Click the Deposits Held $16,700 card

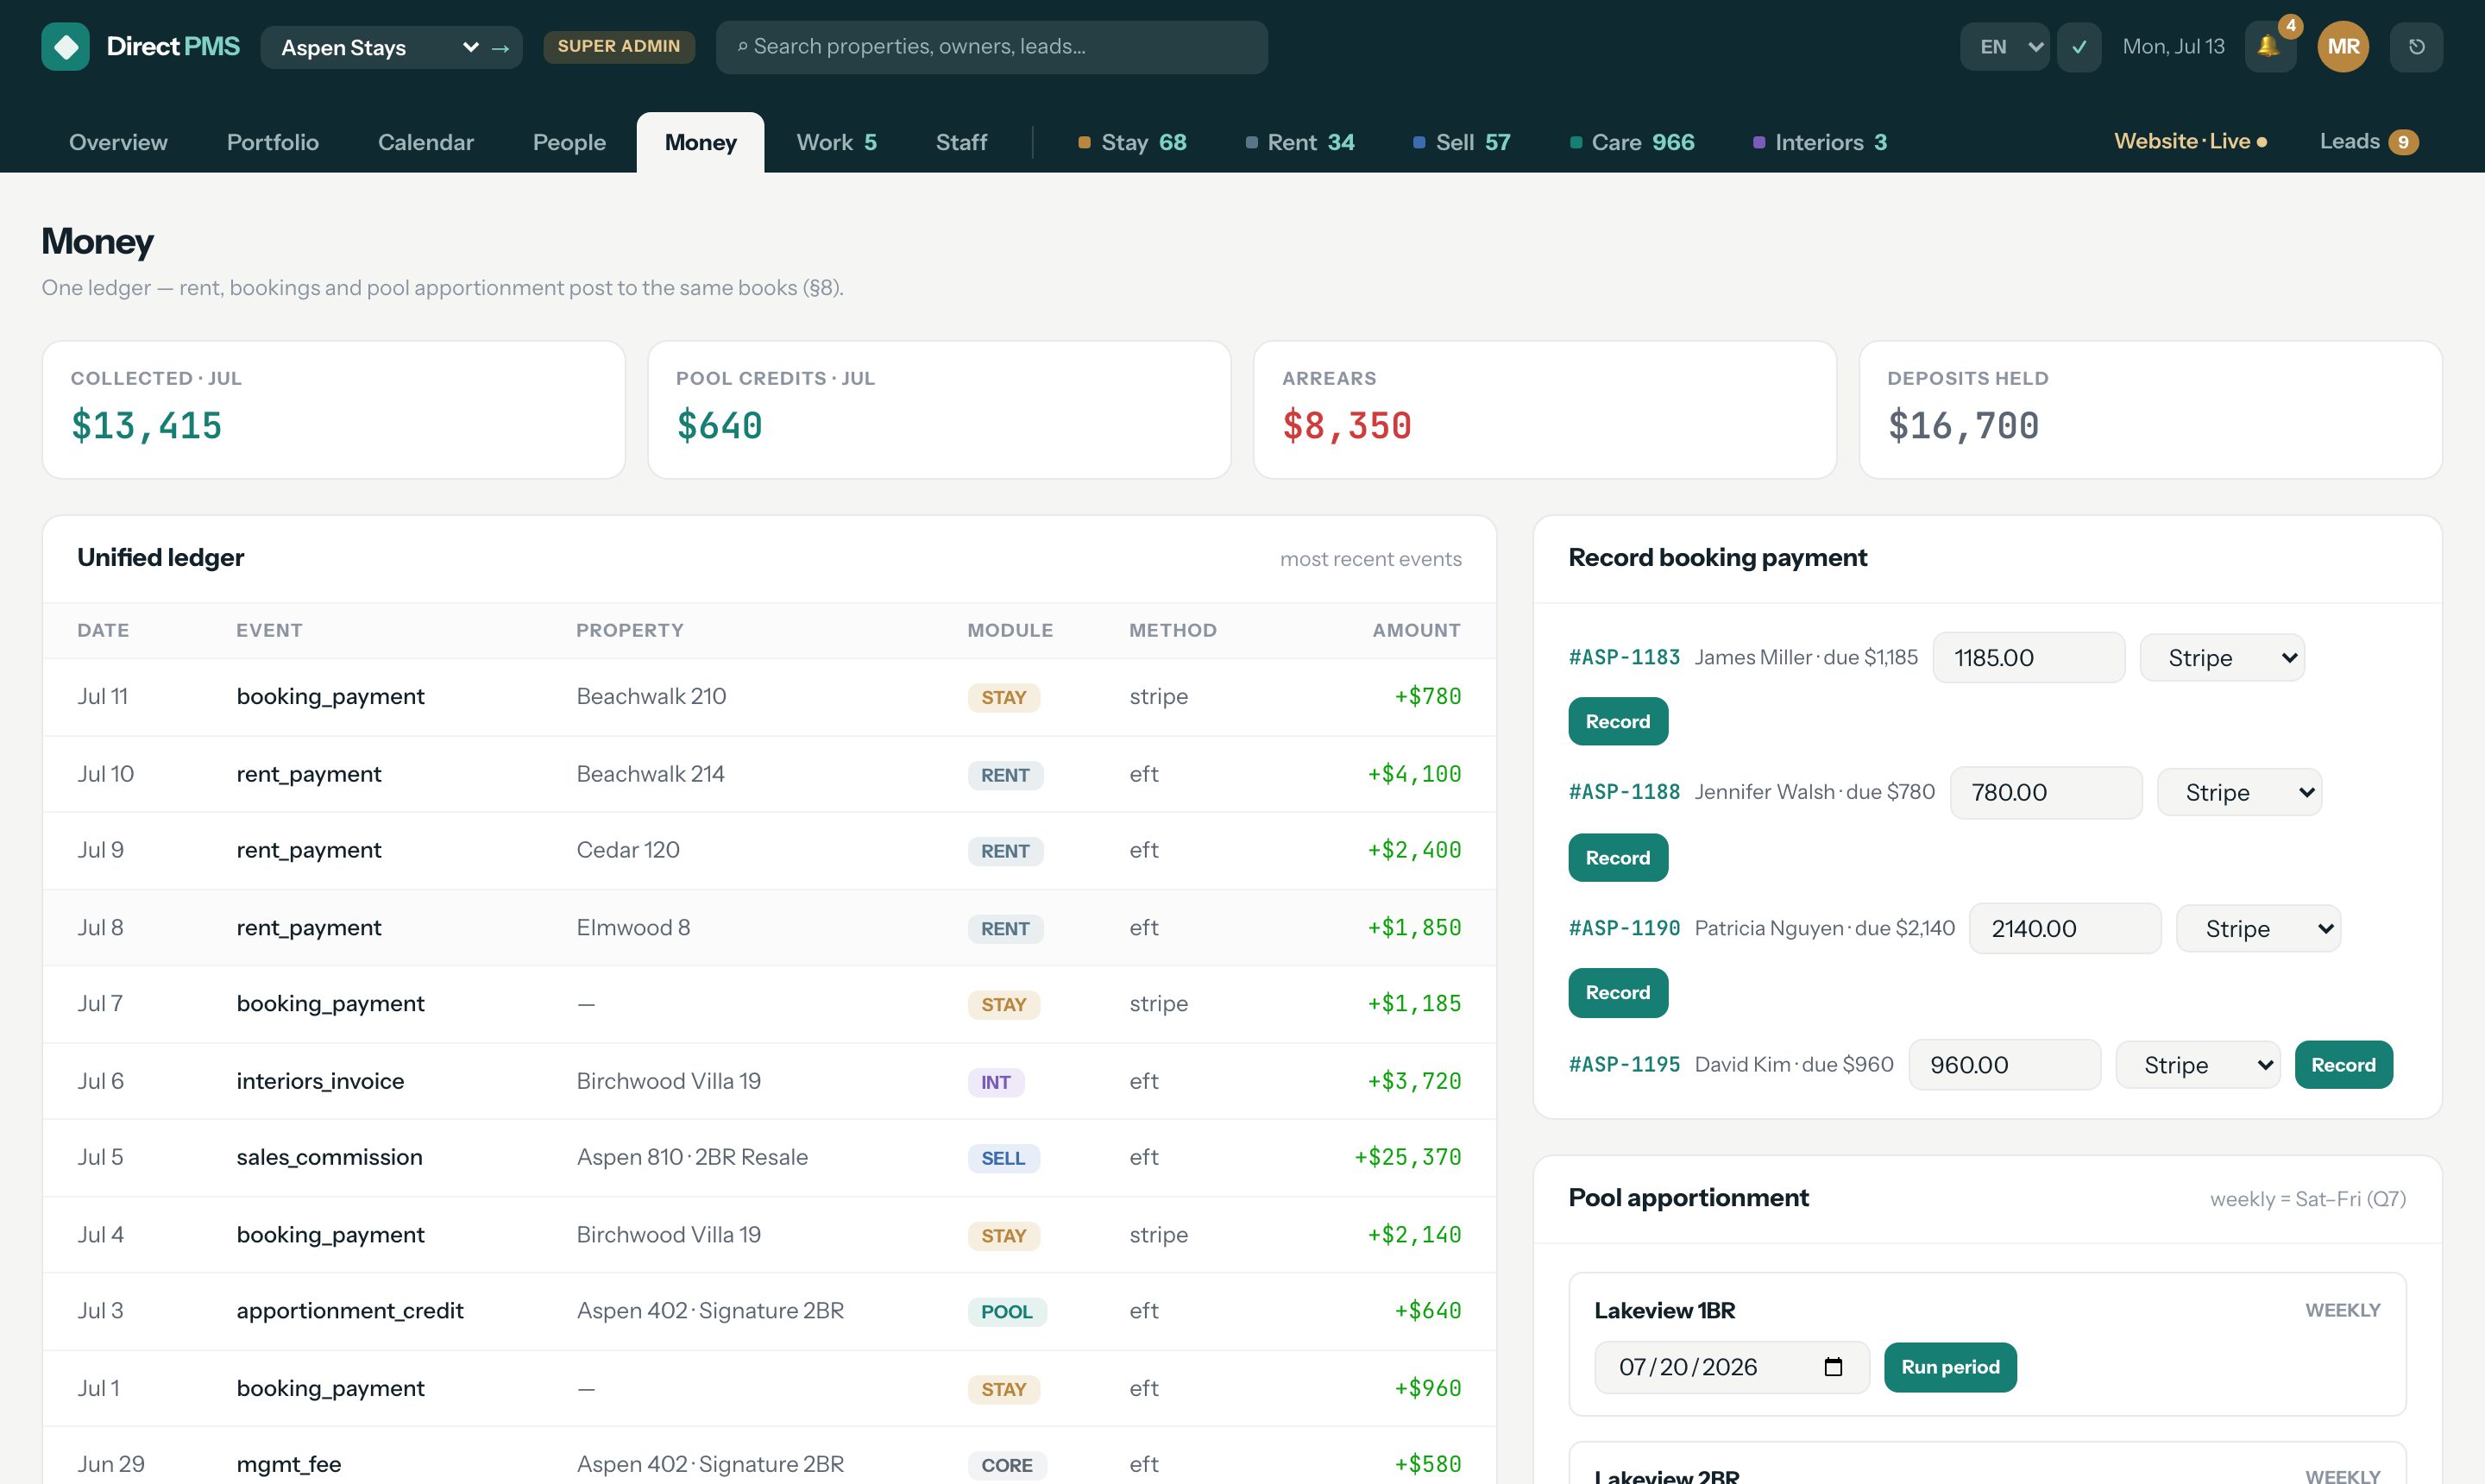(x=2150, y=410)
